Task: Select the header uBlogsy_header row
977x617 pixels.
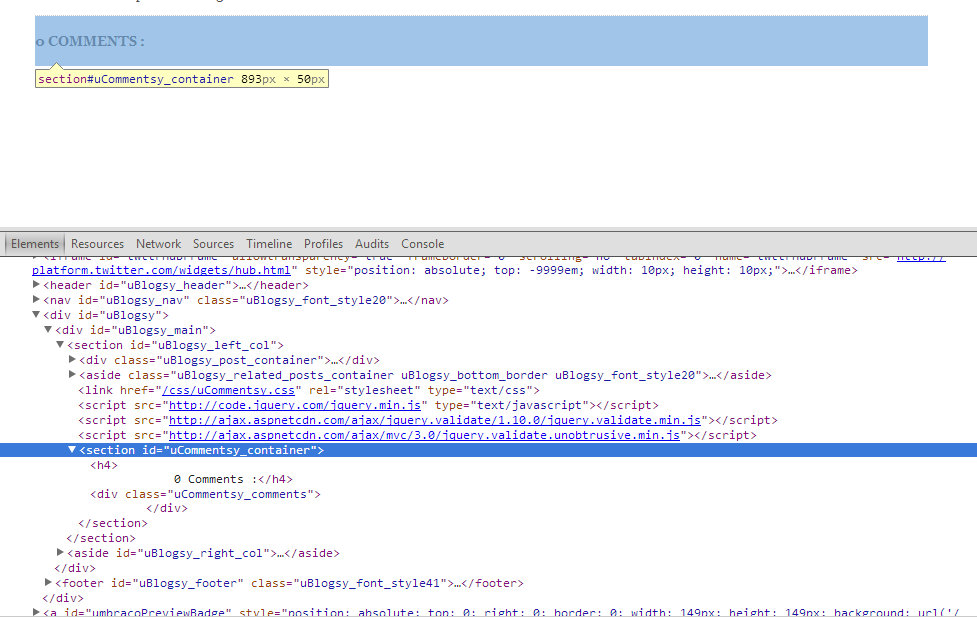Action: click(x=176, y=285)
